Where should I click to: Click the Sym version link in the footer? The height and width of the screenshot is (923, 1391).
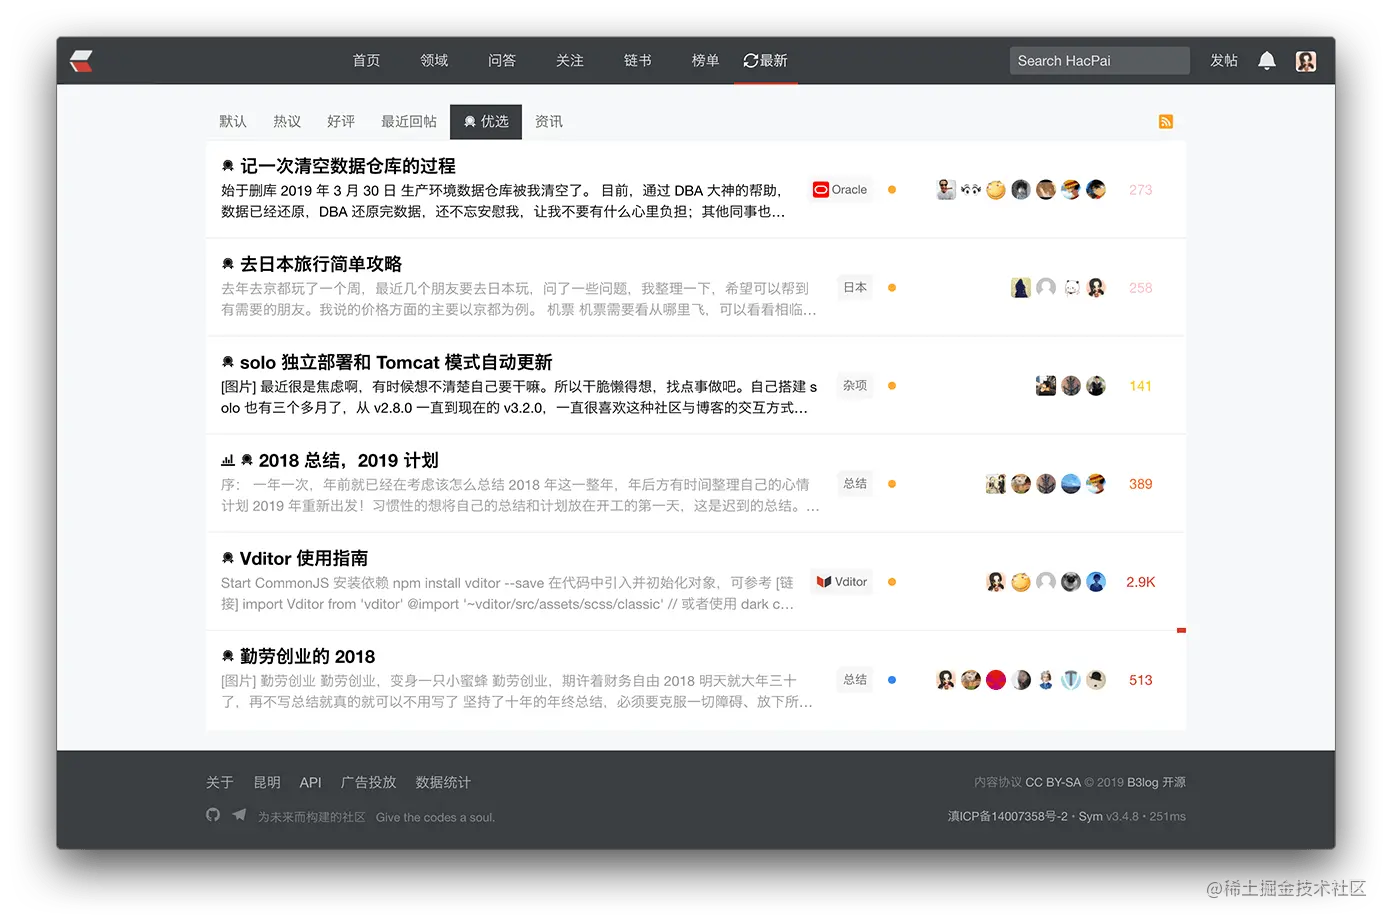pyautogui.click(x=1090, y=816)
